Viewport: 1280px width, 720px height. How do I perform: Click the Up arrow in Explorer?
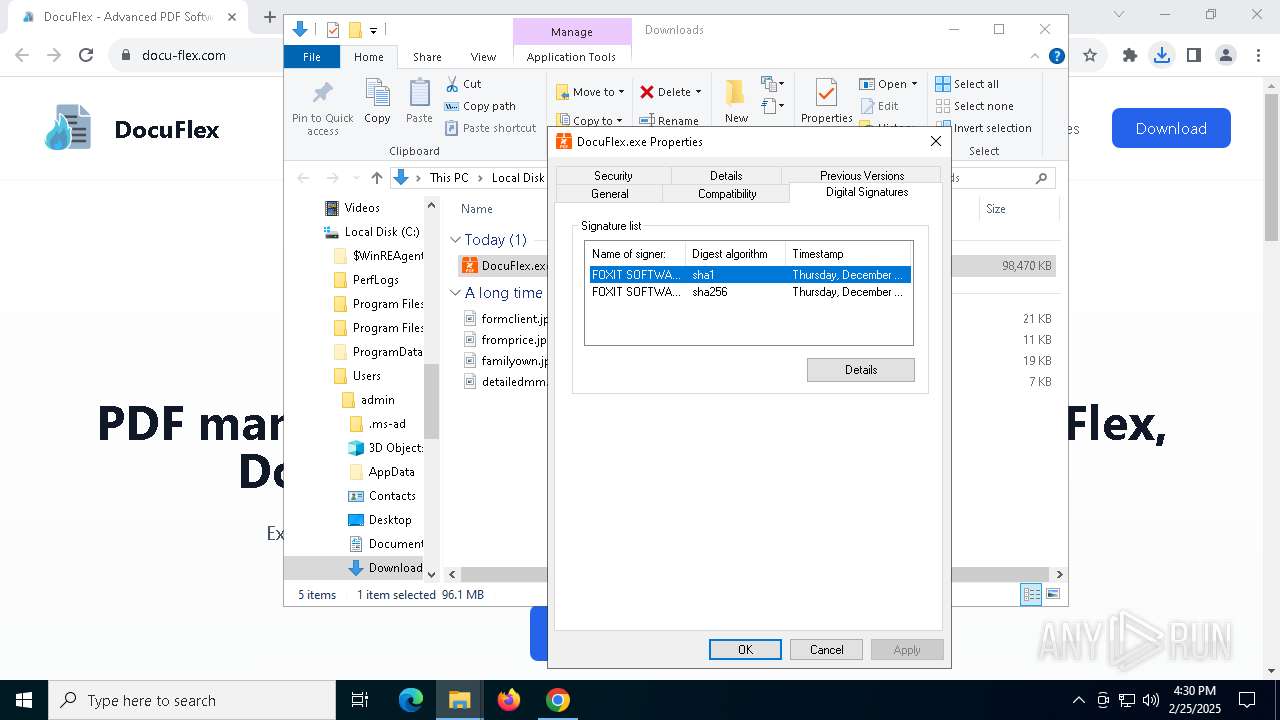coord(376,178)
